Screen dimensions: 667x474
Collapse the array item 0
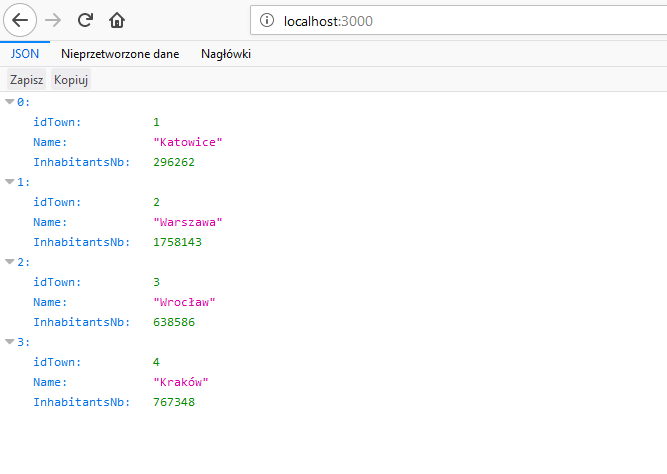click(10, 102)
